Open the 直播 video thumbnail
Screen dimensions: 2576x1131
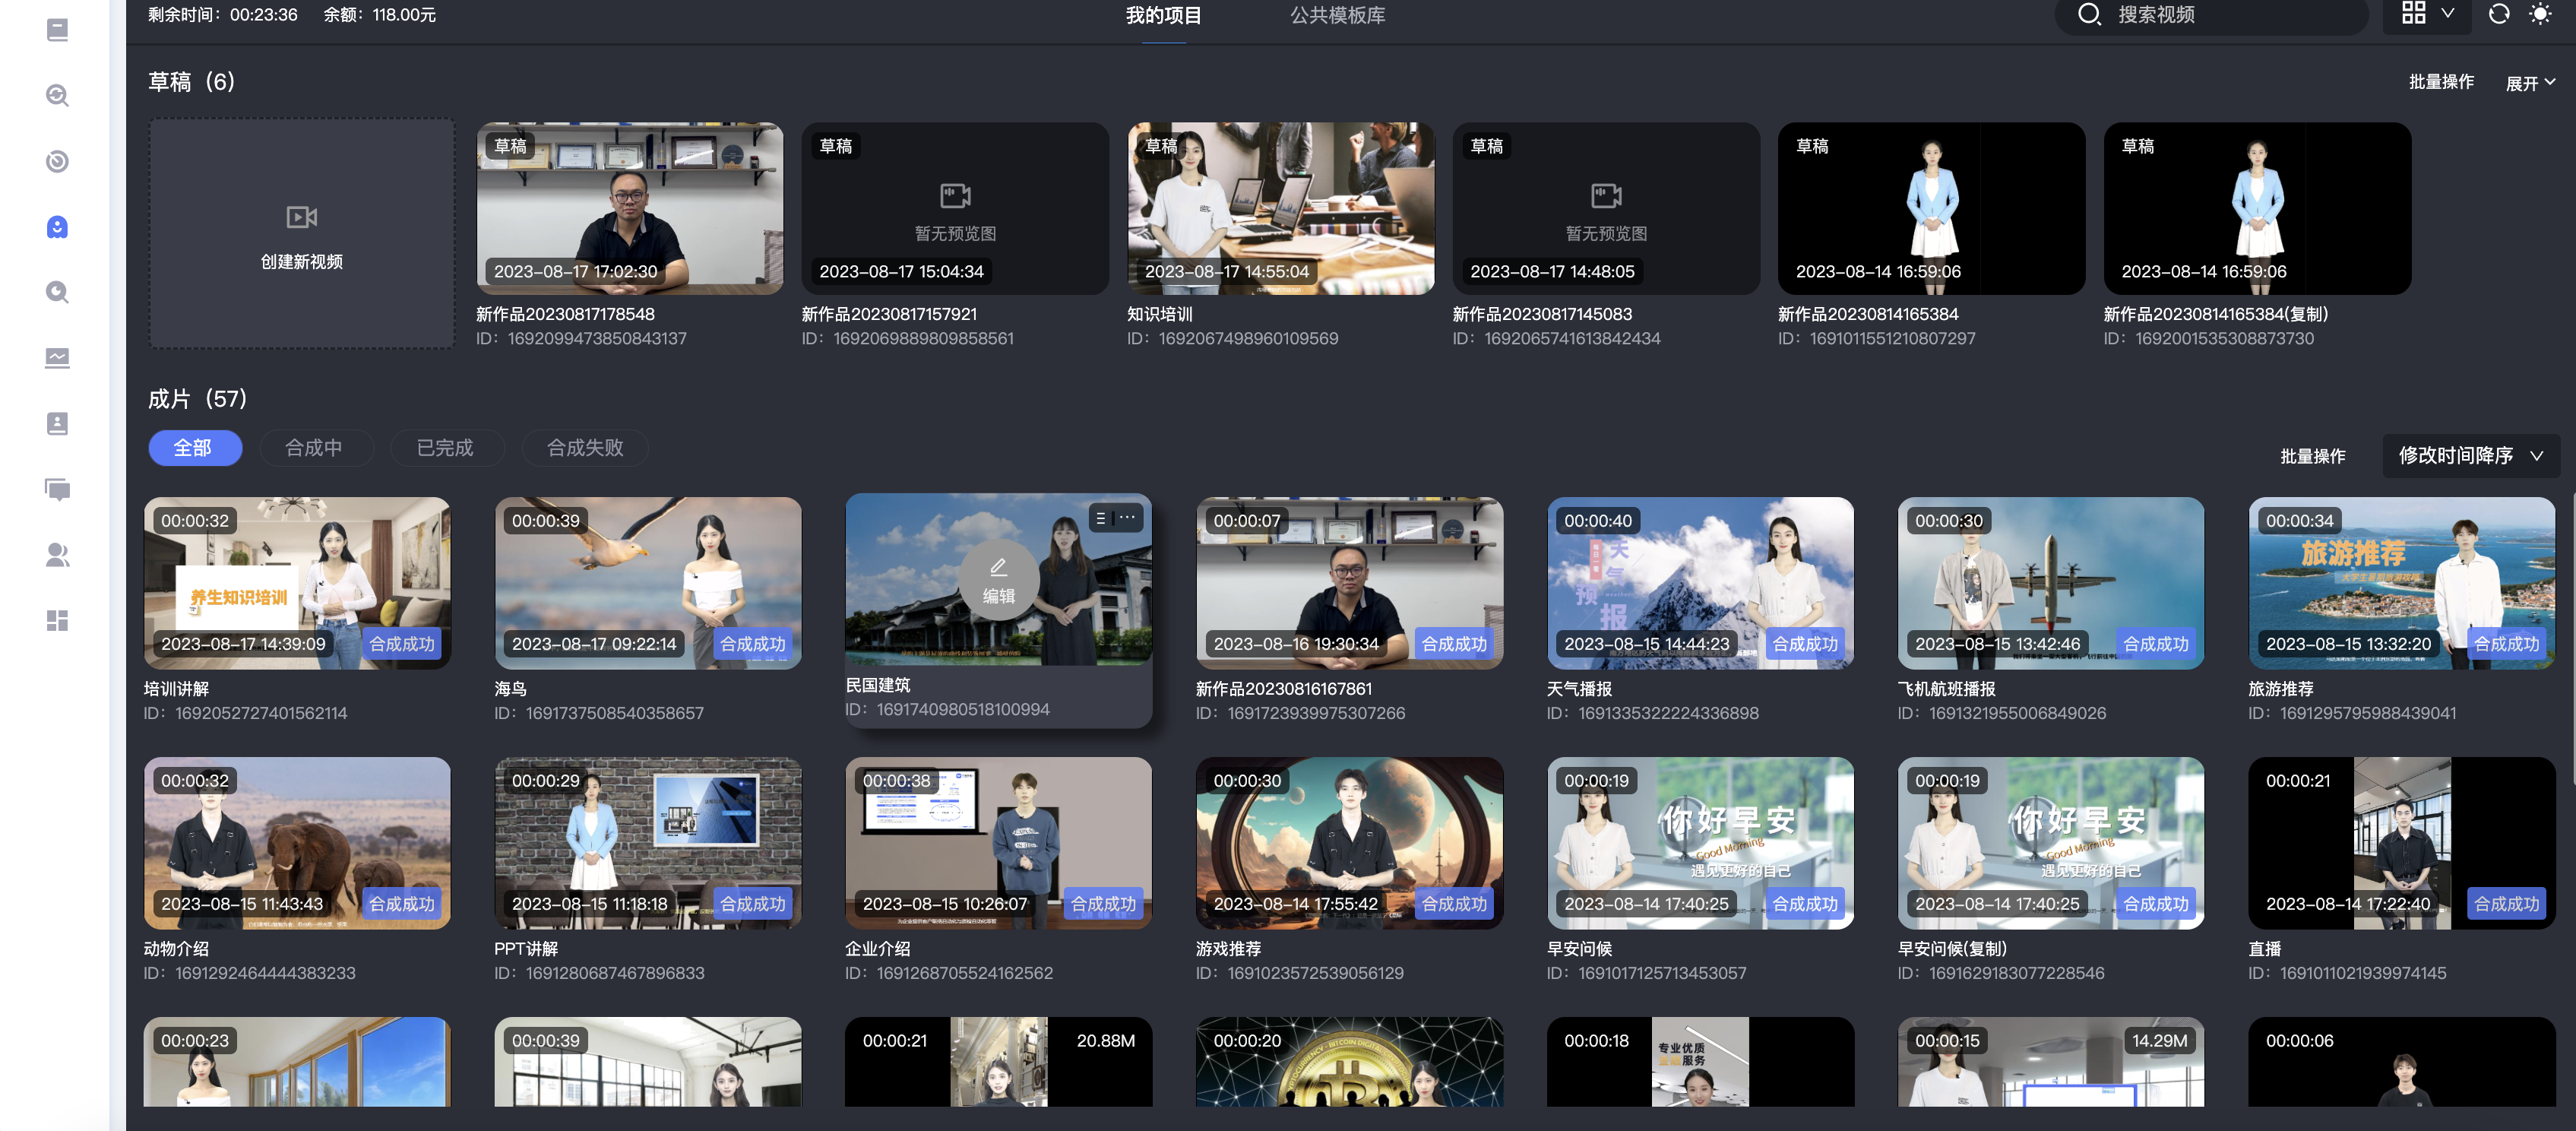(x=2401, y=843)
